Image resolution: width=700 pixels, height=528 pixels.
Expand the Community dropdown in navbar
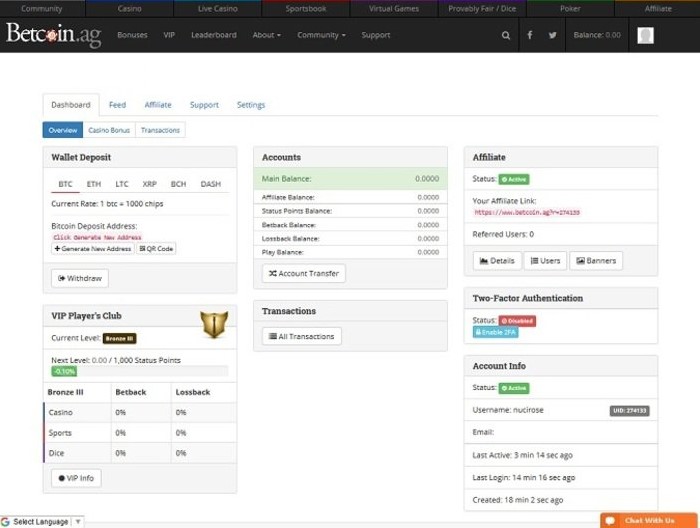click(x=321, y=35)
